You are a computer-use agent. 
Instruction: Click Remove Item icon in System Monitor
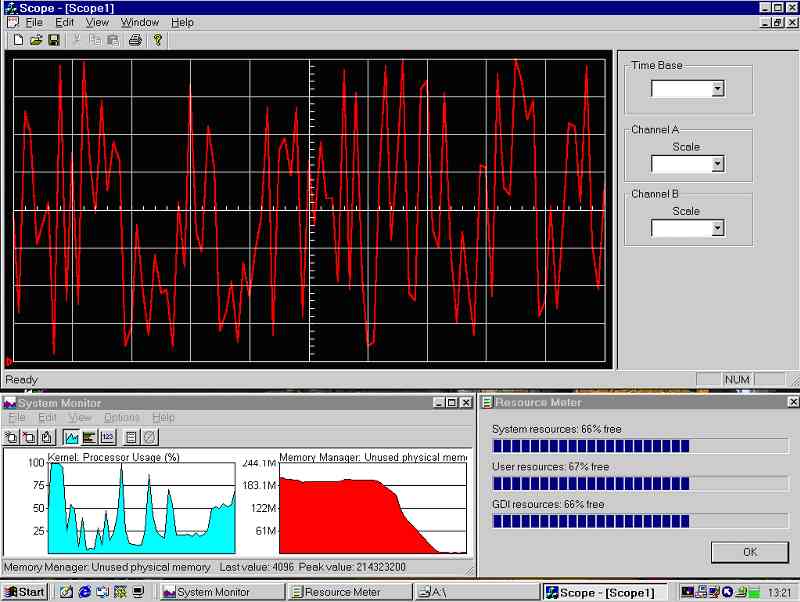tap(29, 437)
